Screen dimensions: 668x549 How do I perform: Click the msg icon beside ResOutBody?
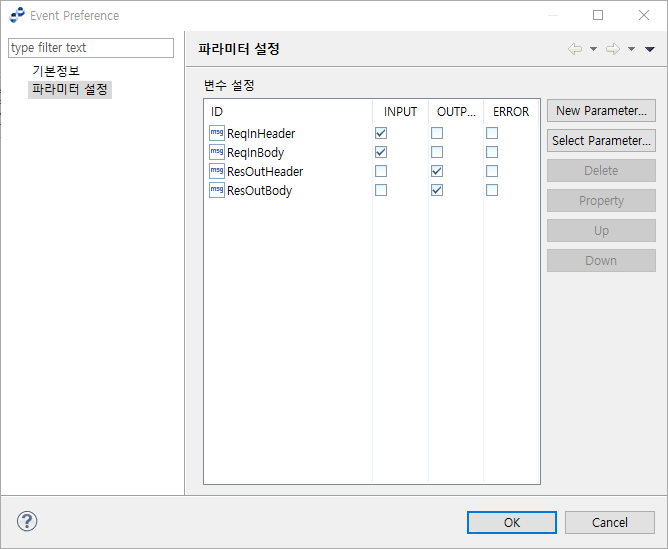coord(217,190)
